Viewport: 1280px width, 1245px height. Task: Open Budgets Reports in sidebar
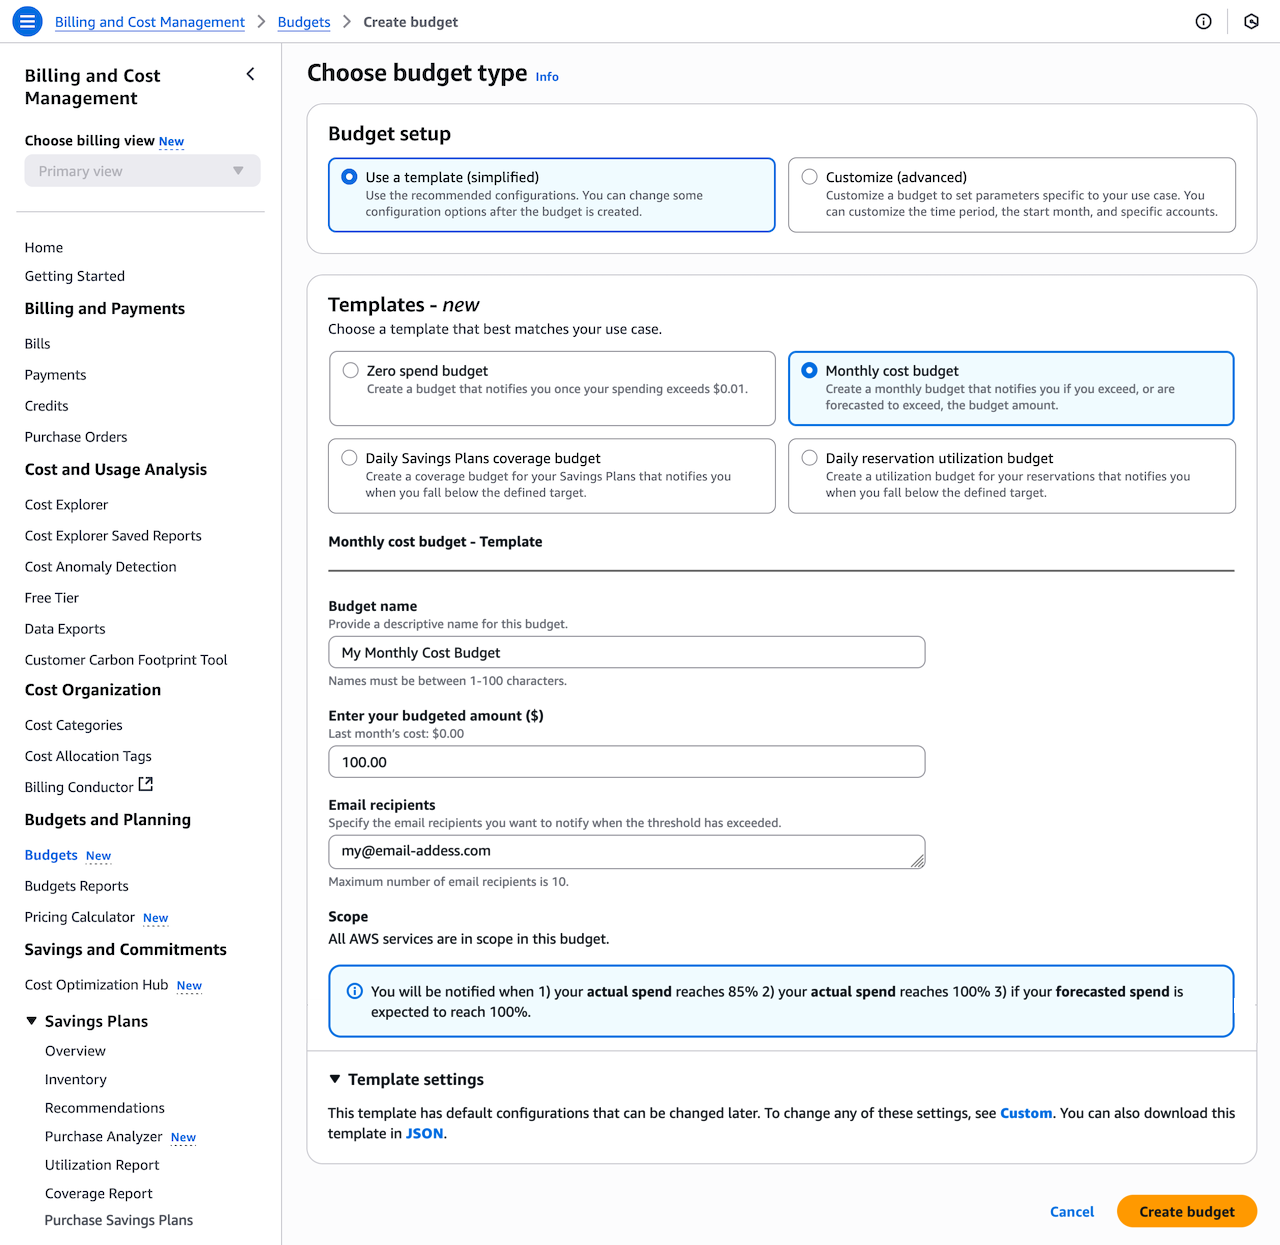coord(77,886)
